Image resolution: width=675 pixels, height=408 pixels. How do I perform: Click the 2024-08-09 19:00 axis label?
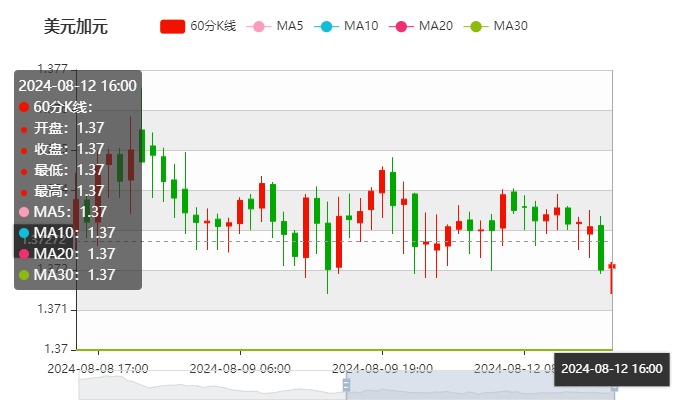(382, 369)
